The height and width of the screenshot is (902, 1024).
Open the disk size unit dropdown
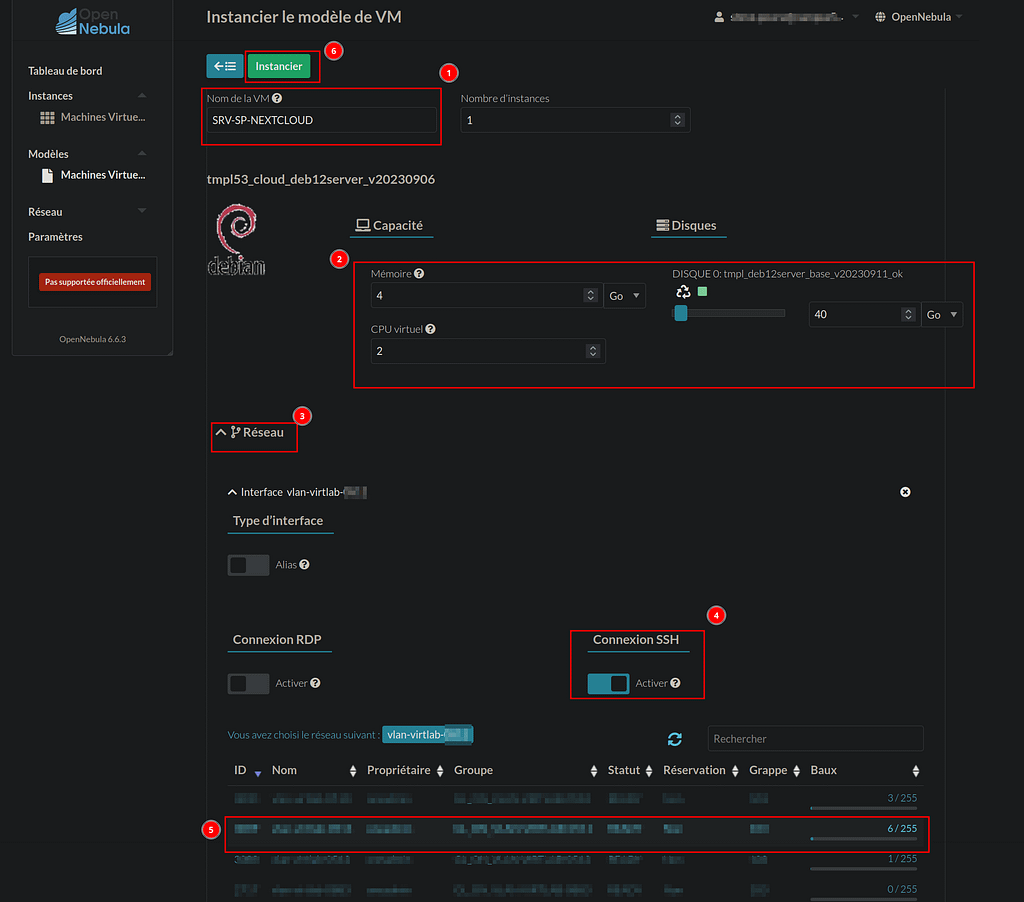tap(942, 314)
